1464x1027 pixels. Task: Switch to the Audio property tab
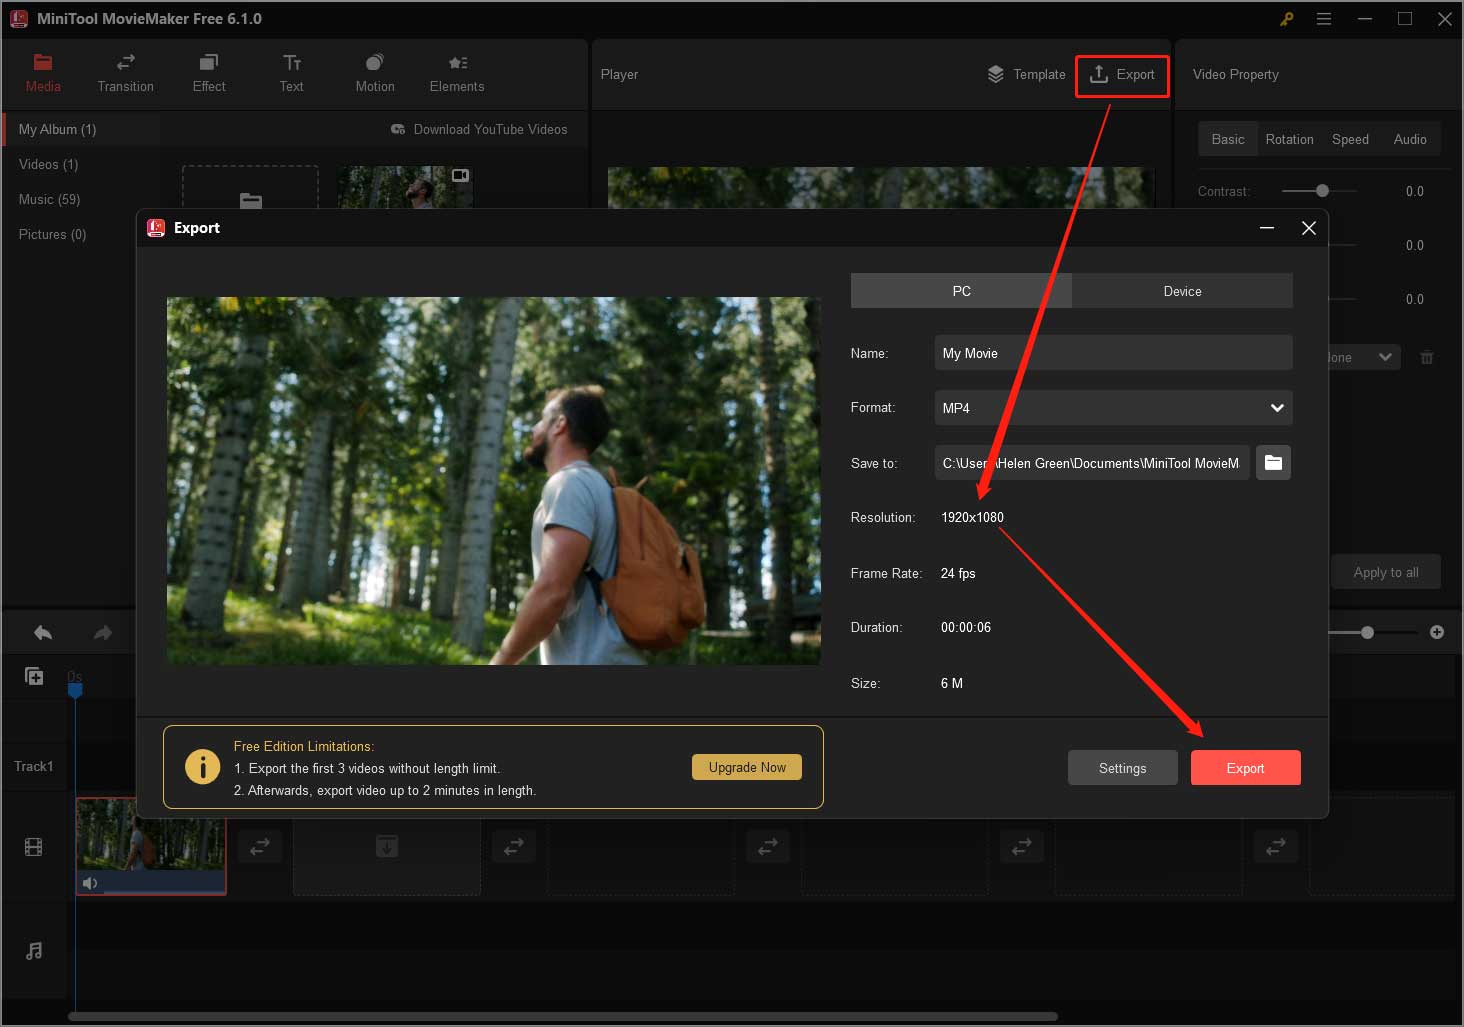click(x=1410, y=139)
